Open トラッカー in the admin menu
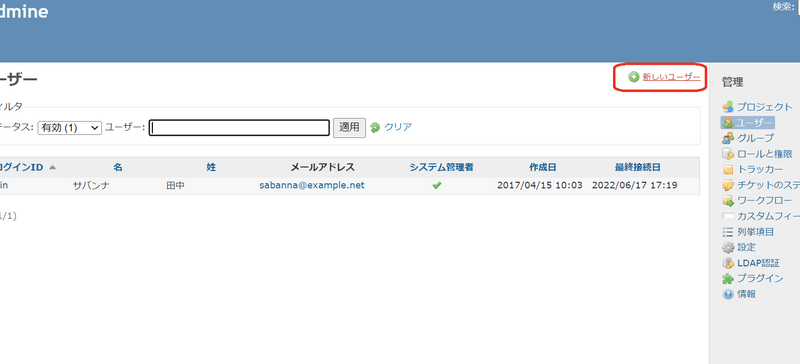The image size is (800, 364). pos(760,169)
